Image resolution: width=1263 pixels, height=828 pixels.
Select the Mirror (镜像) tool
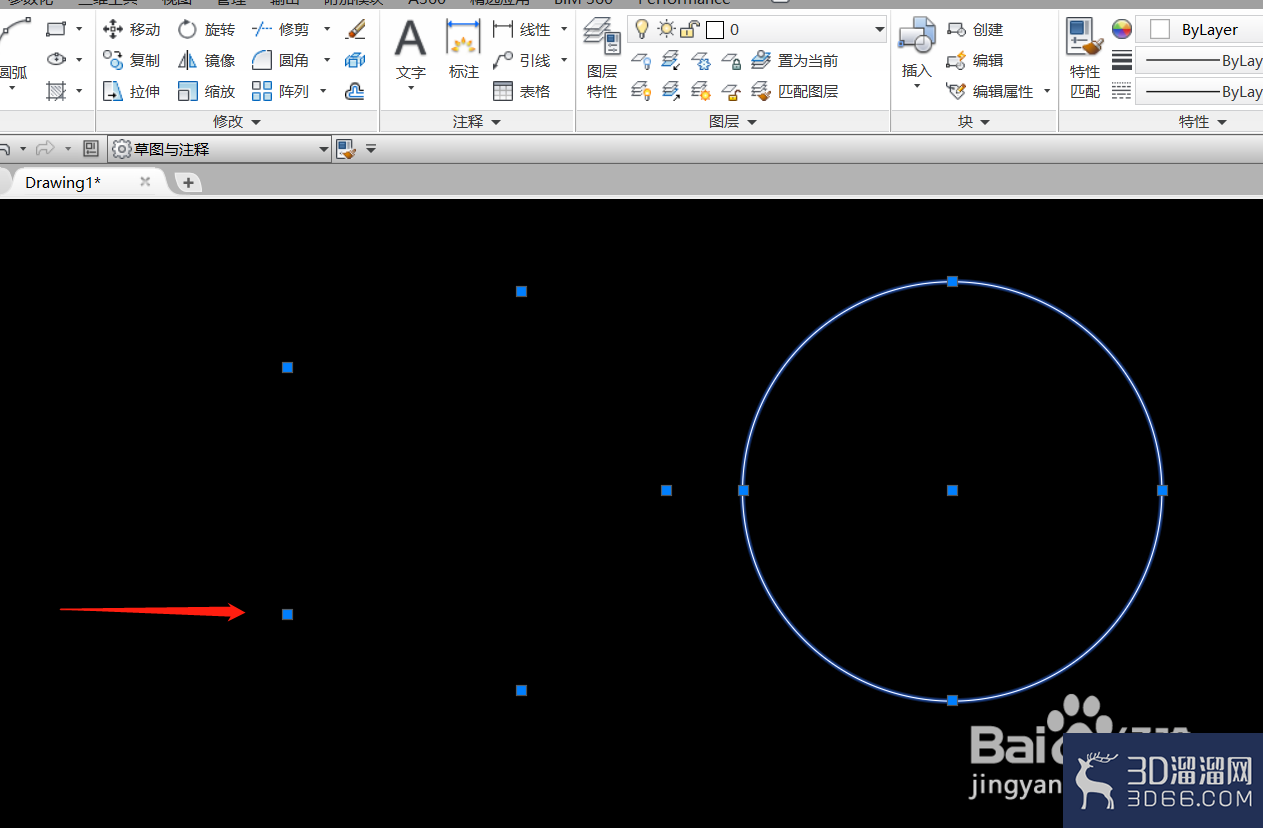tap(206, 61)
